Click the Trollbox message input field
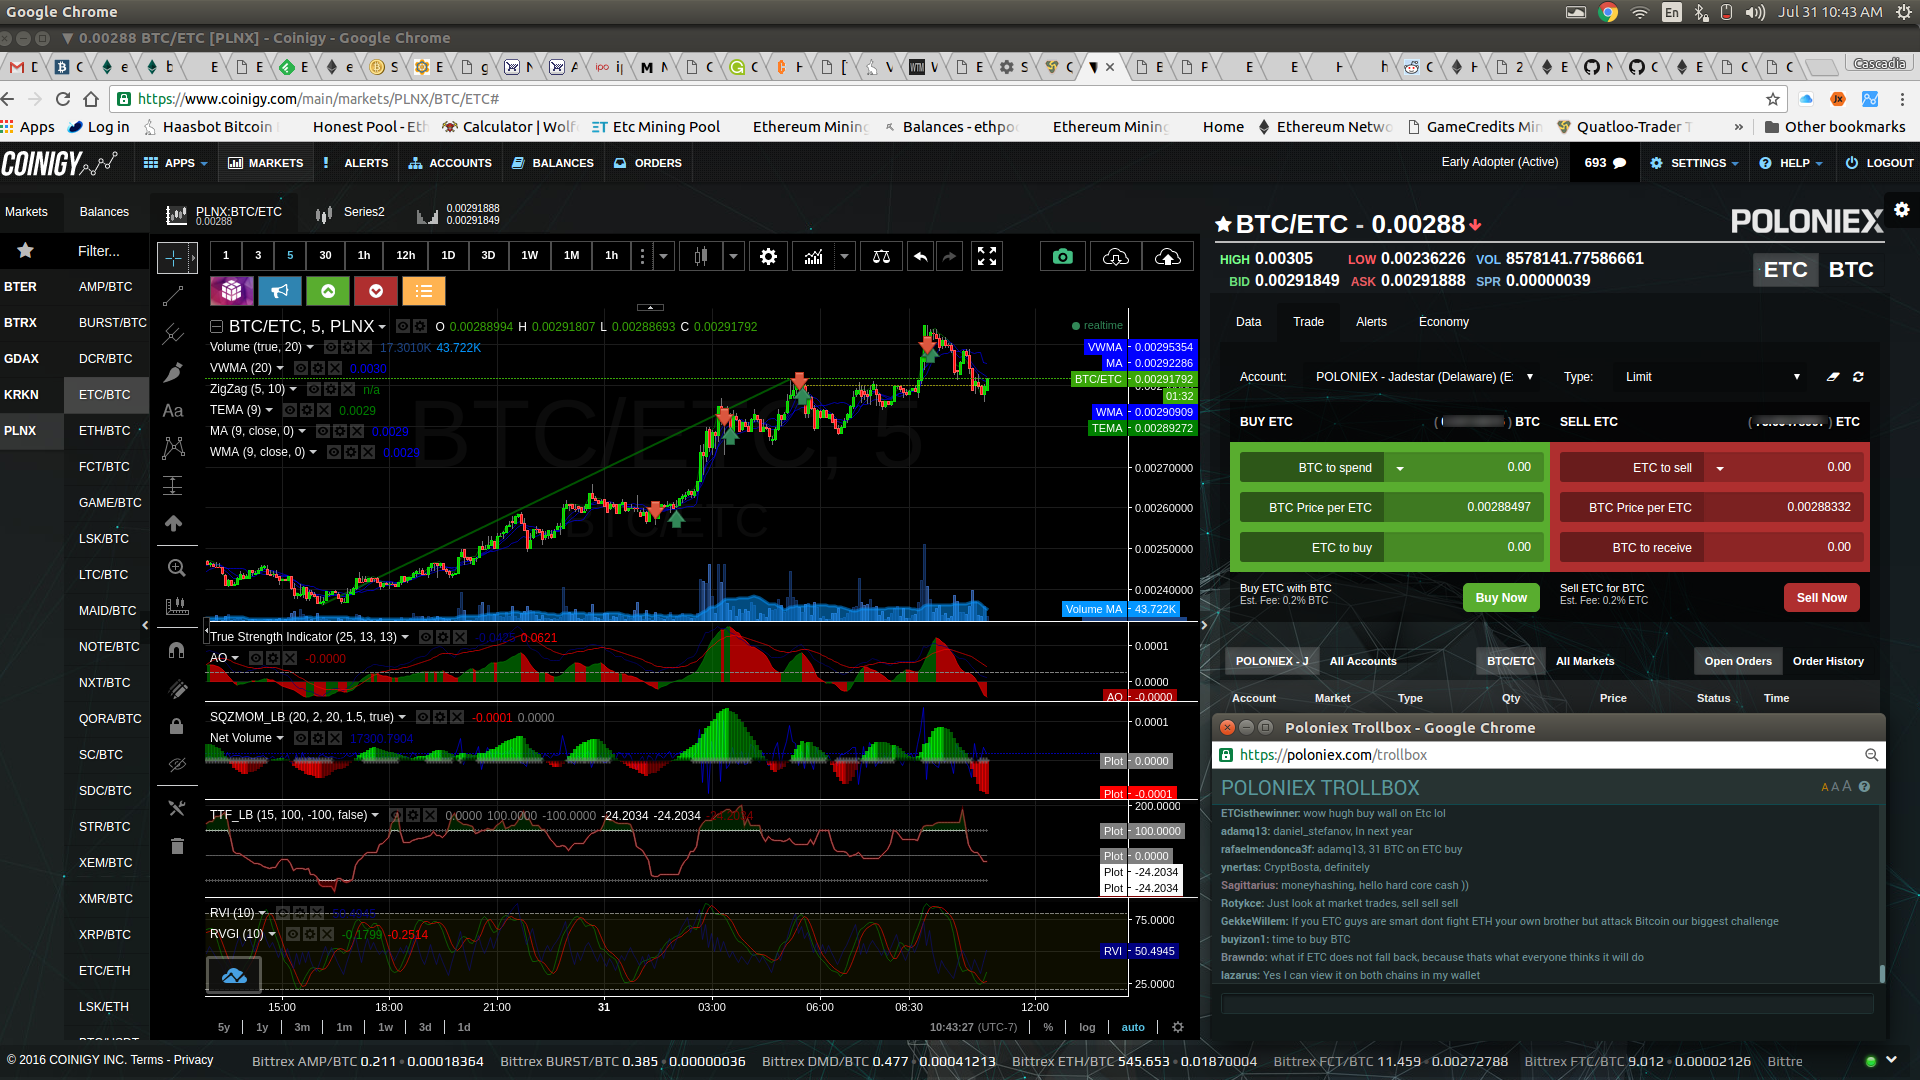This screenshot has height=1080, width=1920. pos(1547,1004)
